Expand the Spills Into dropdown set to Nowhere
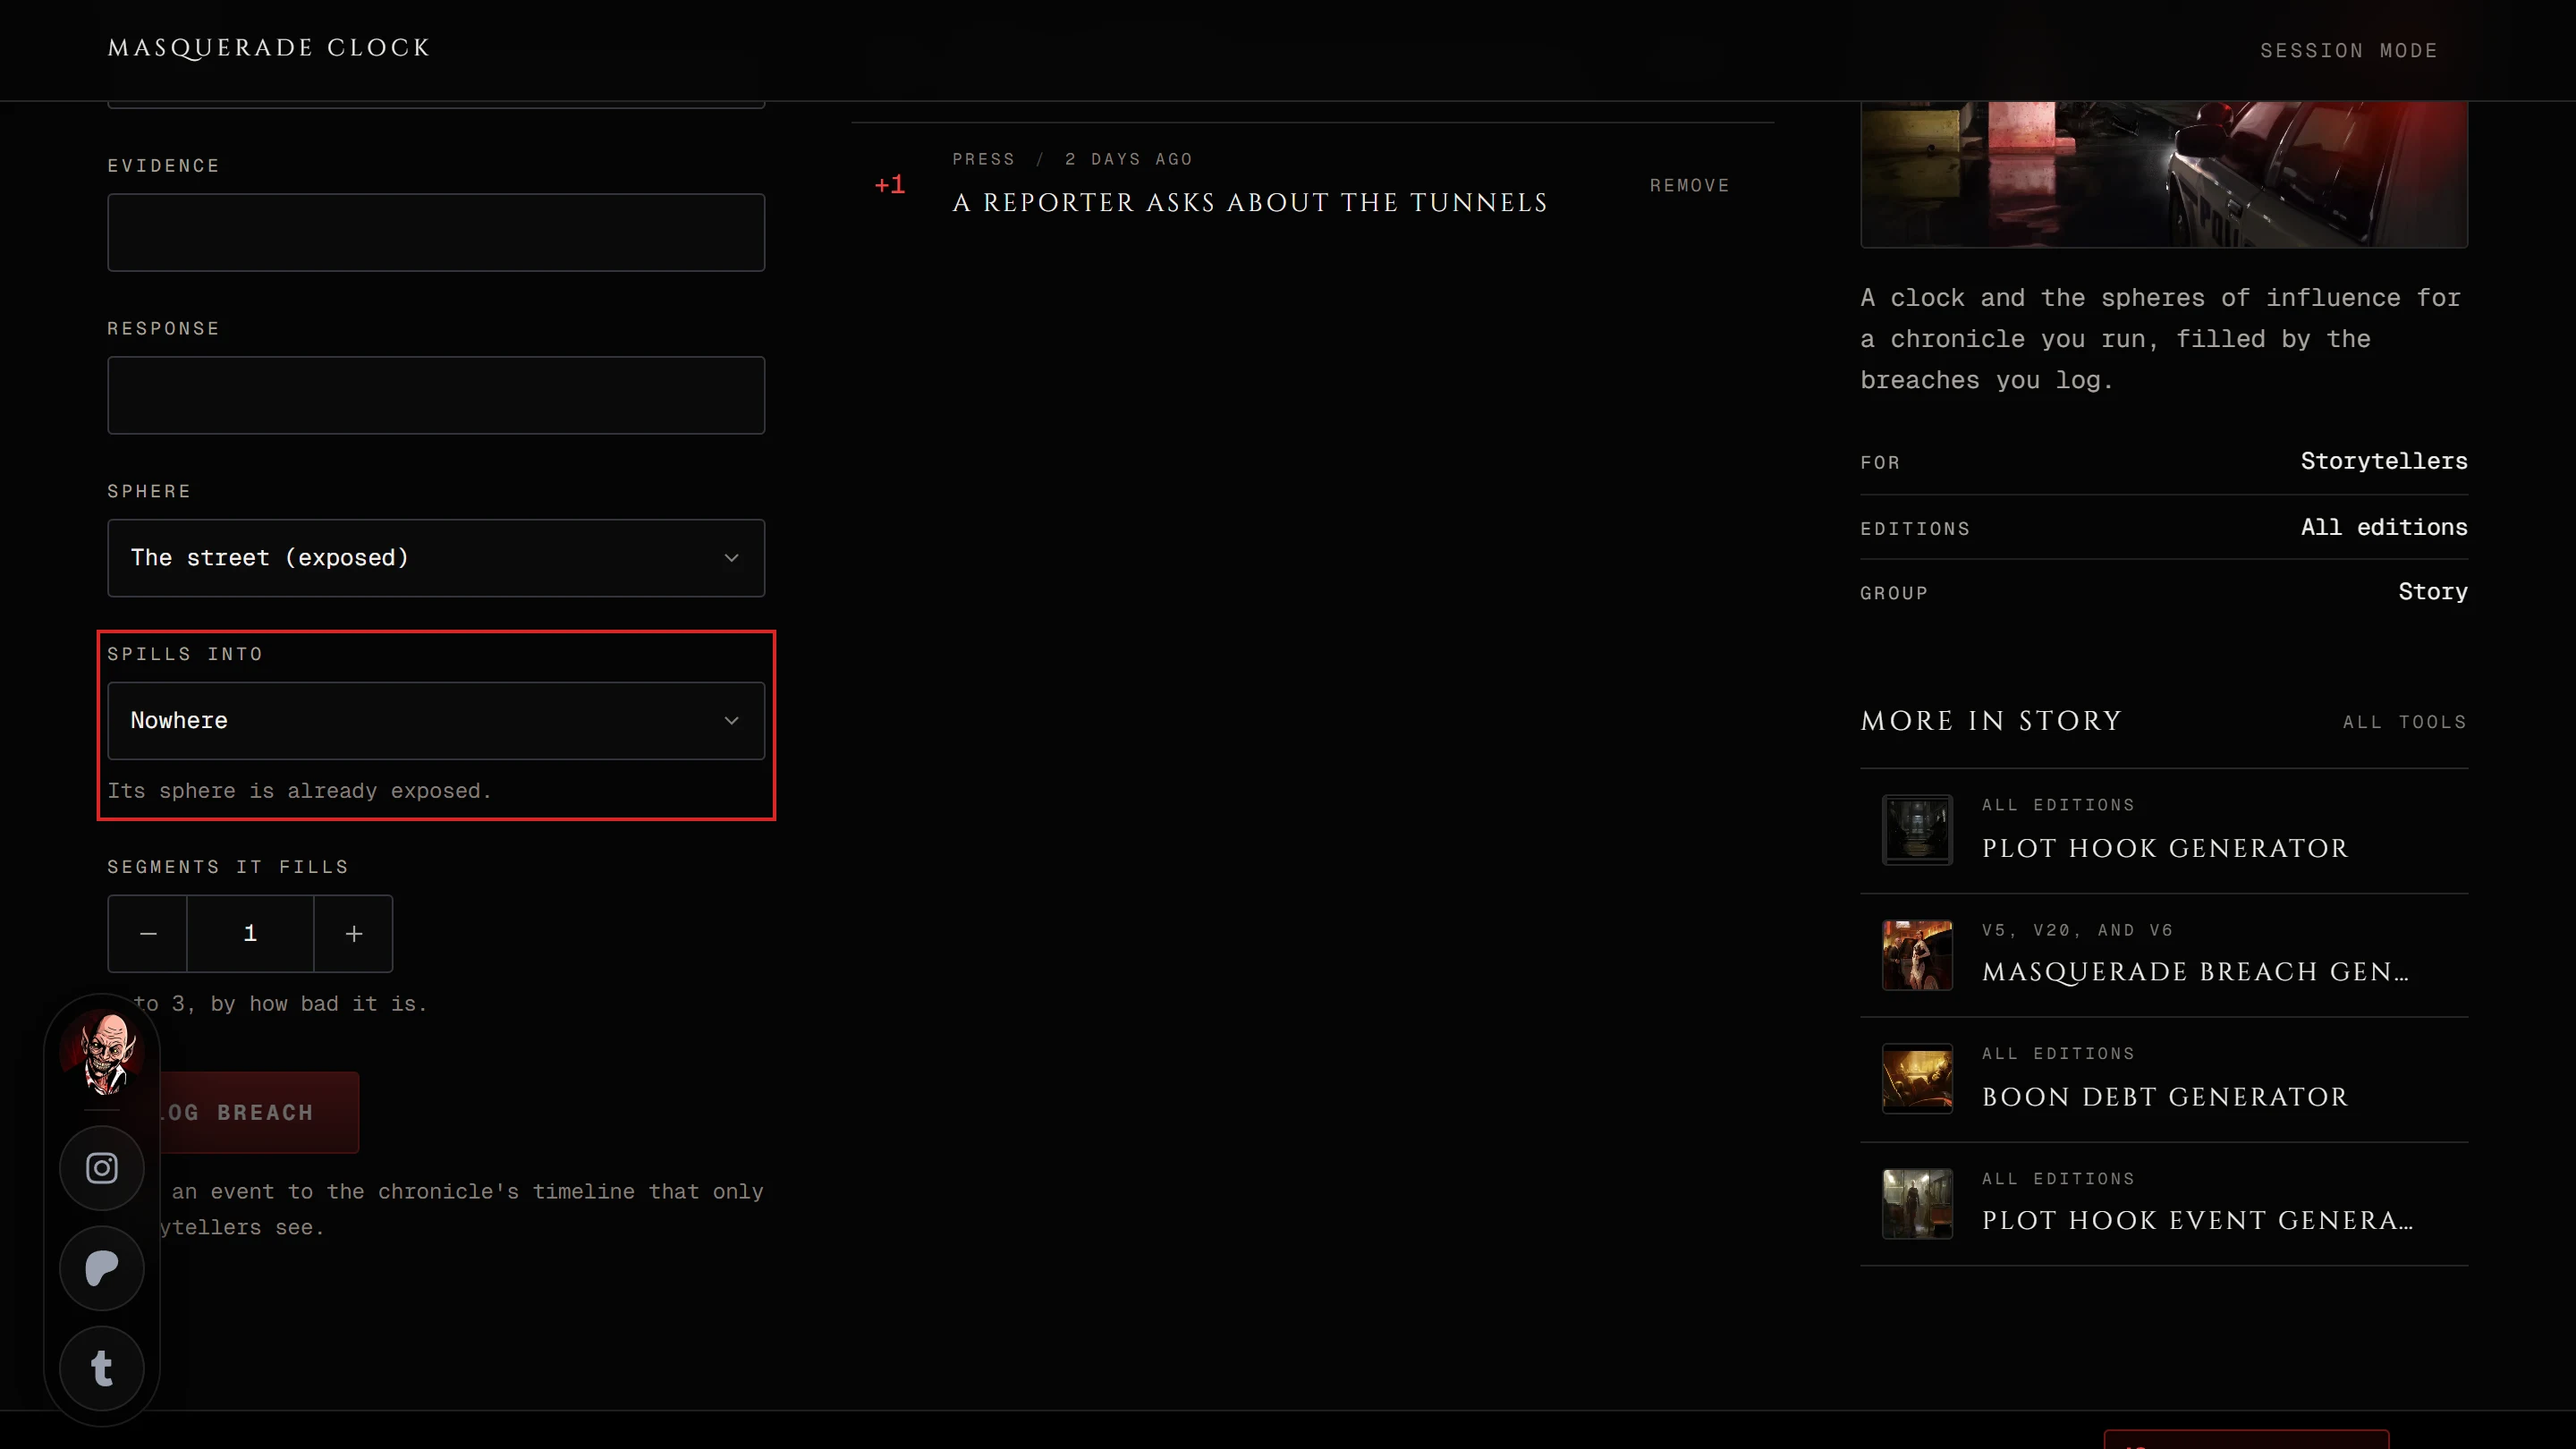2576x1449 pixels. pos(436,721)
